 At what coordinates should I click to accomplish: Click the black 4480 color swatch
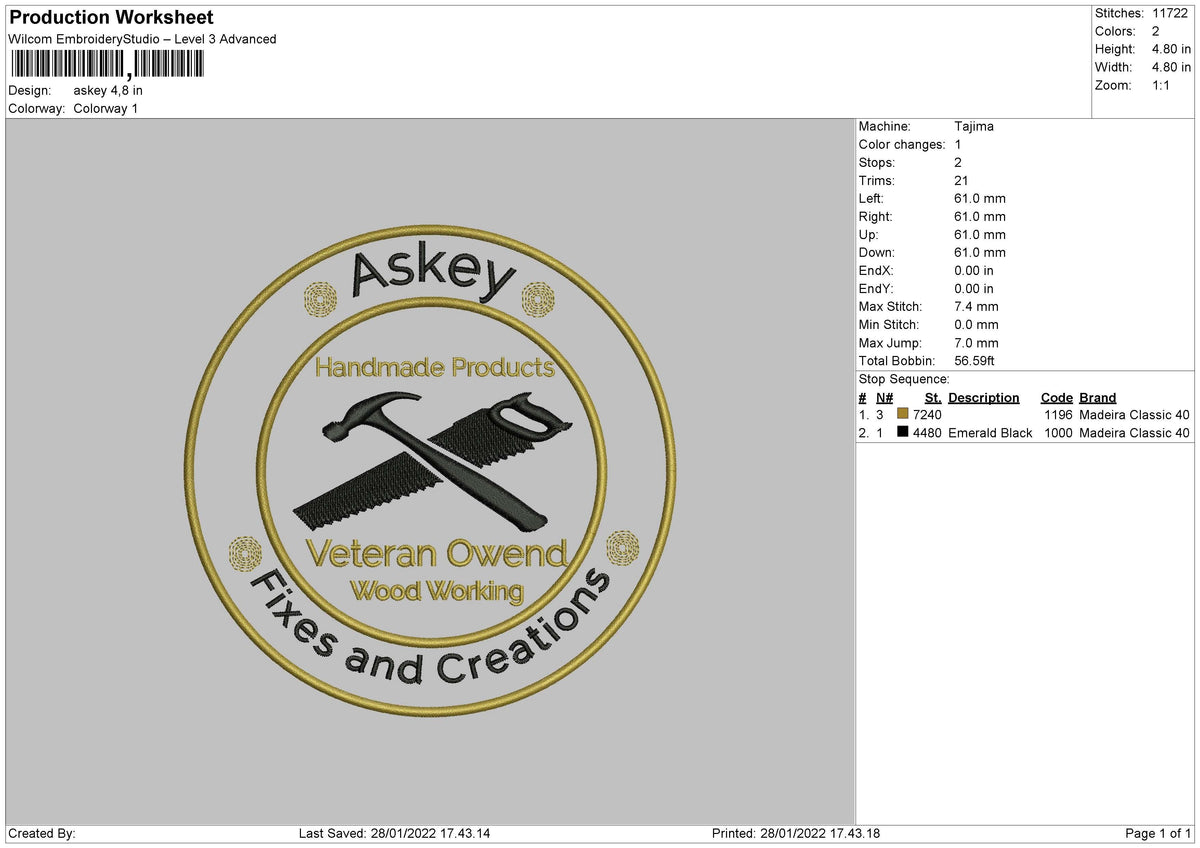tap(903, 433)
